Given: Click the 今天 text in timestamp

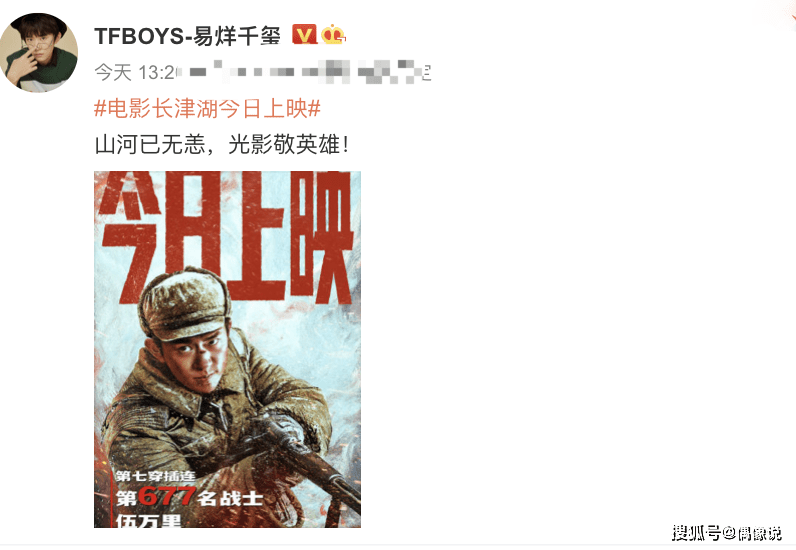Looking at the screenshot, I should 113,73.
